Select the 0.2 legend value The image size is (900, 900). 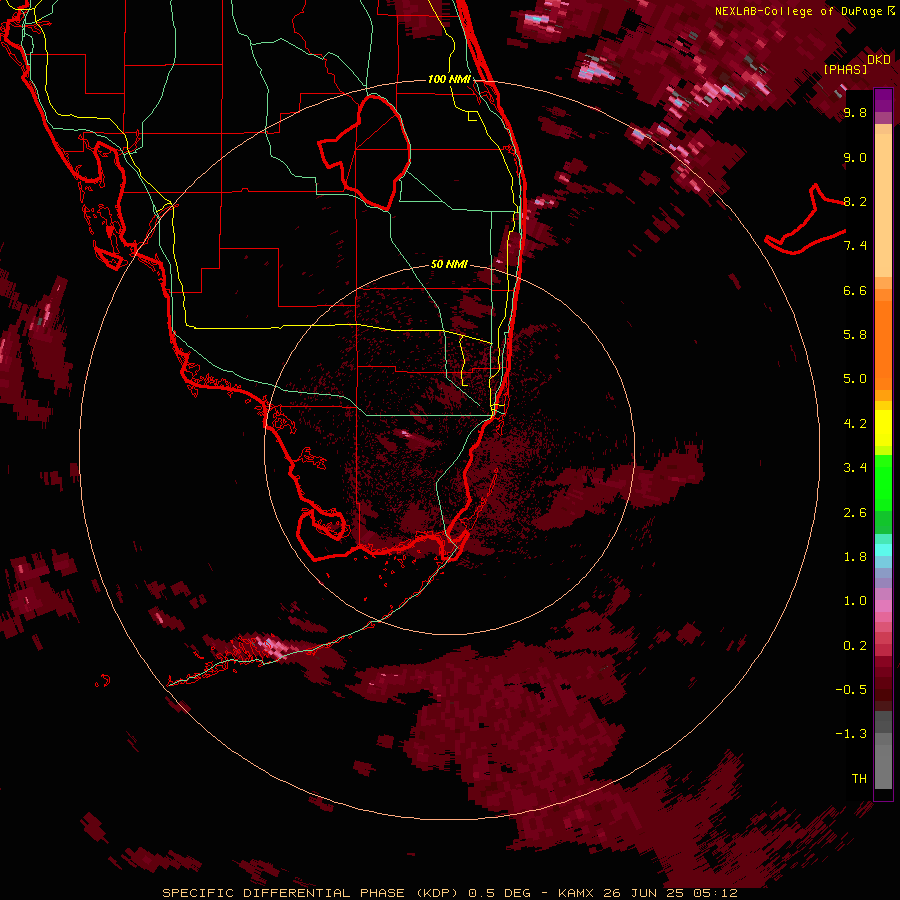point(855,646)
